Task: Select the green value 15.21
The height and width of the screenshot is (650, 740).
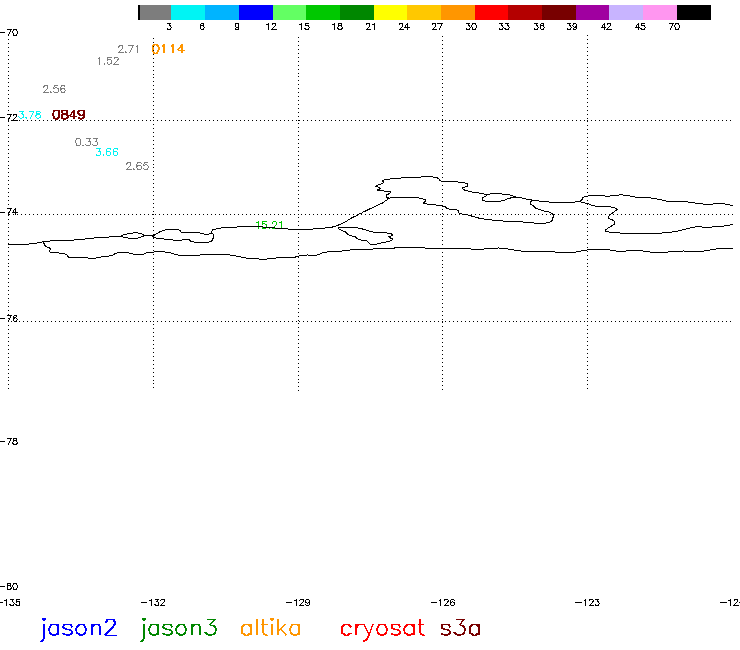Action: click(x=269, y=225)
